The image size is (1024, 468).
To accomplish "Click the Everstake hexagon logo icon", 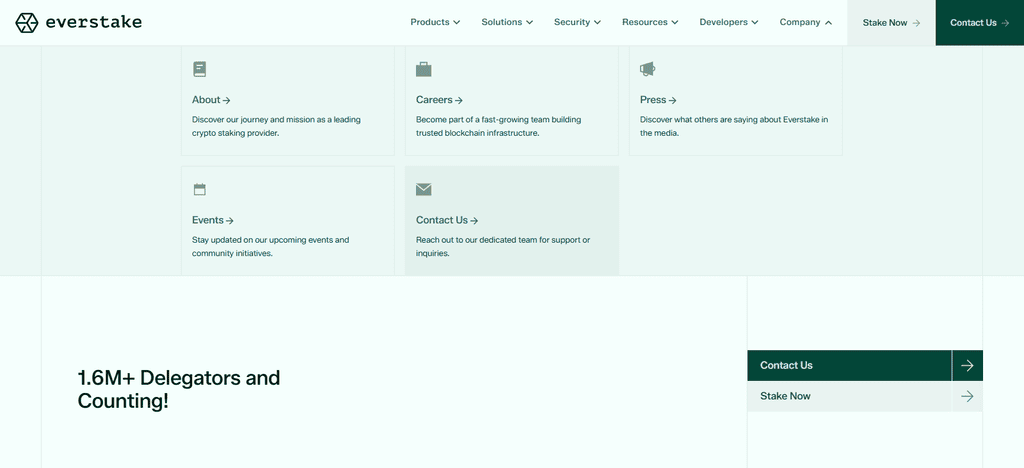I will click(27, 23).
